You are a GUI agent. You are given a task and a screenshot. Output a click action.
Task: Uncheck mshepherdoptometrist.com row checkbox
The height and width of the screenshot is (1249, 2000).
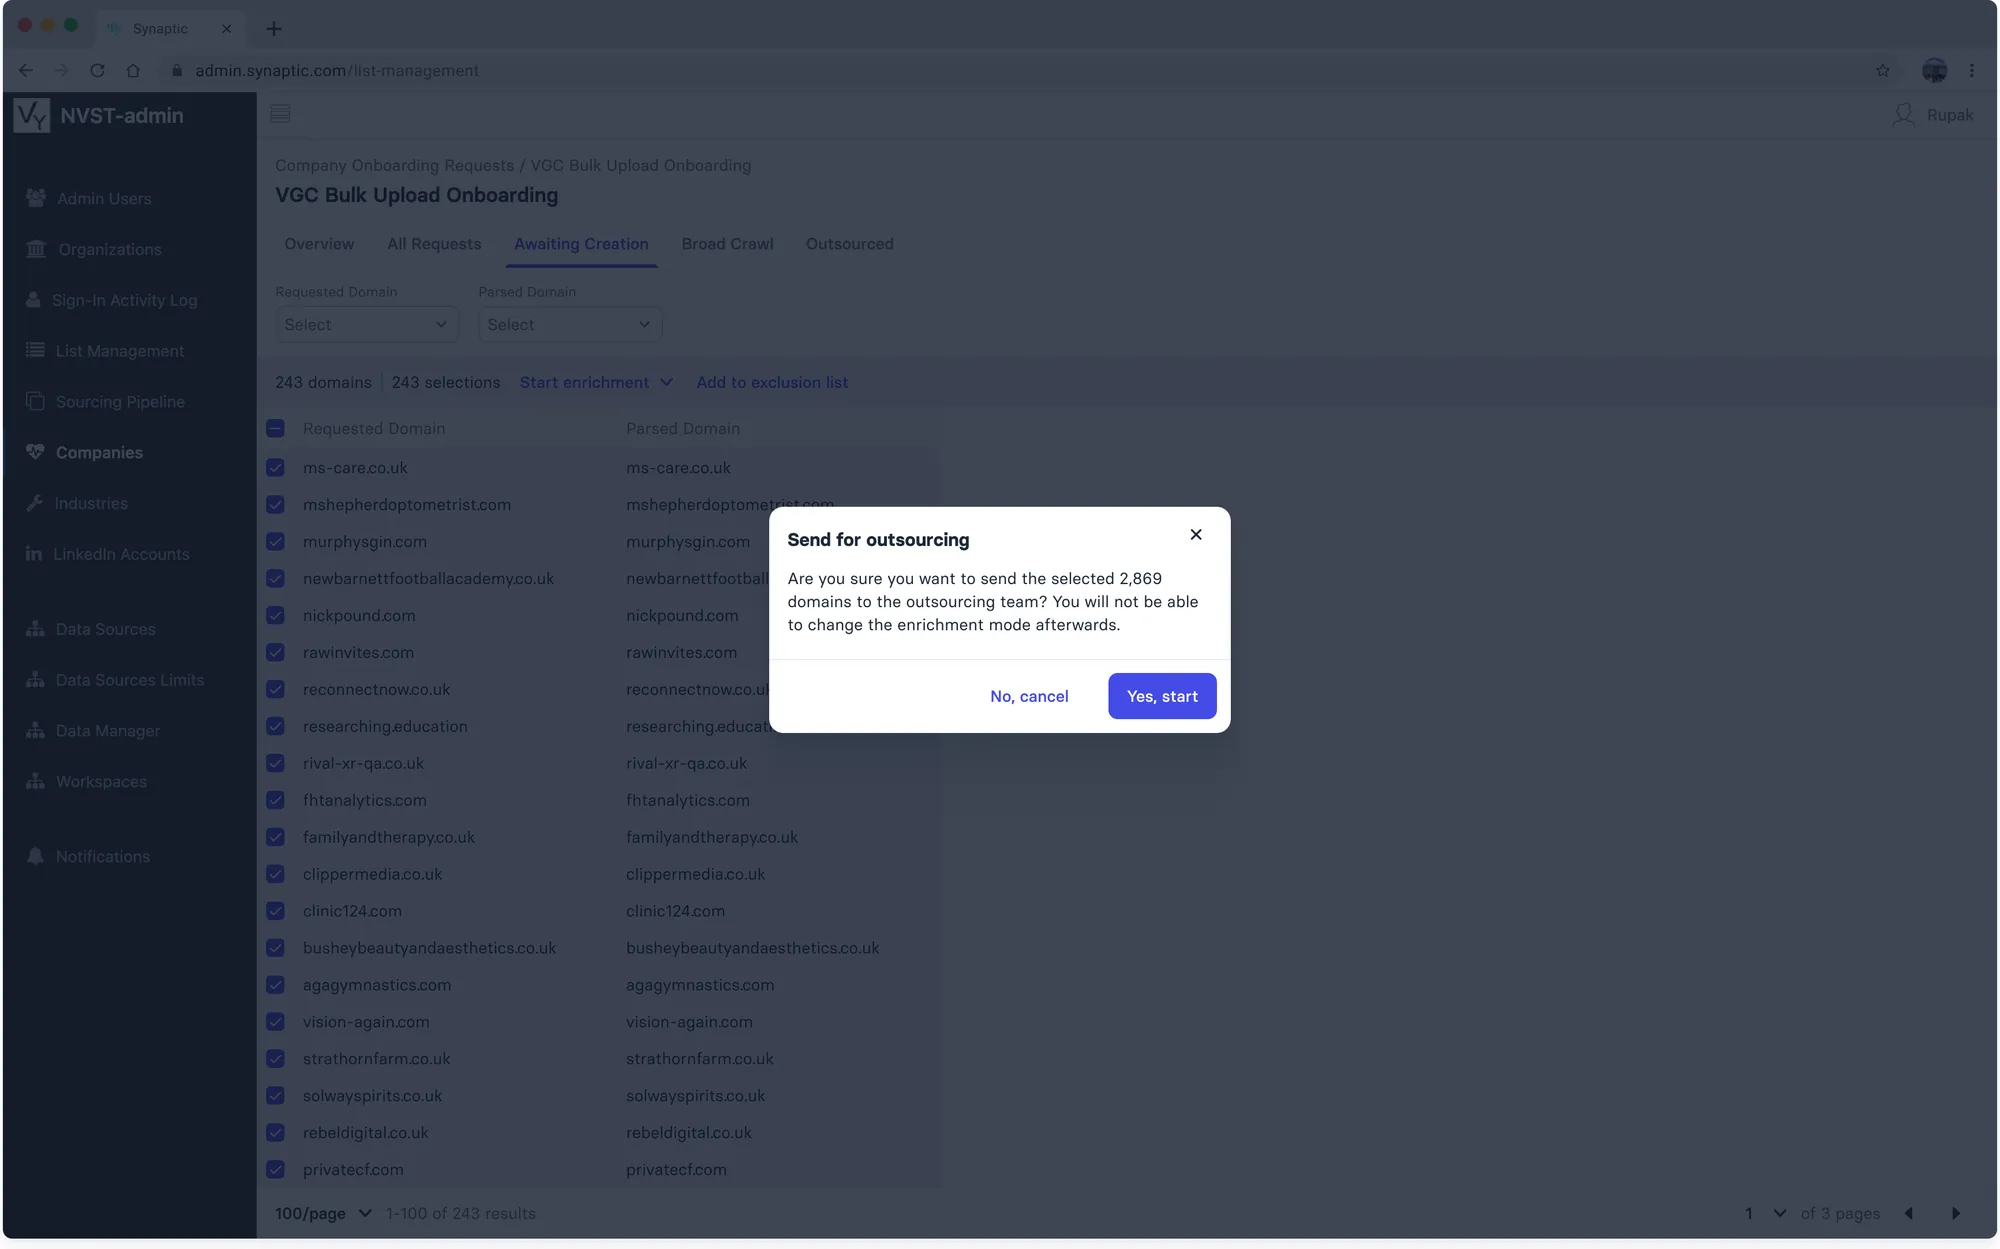[x=275, y=504]
